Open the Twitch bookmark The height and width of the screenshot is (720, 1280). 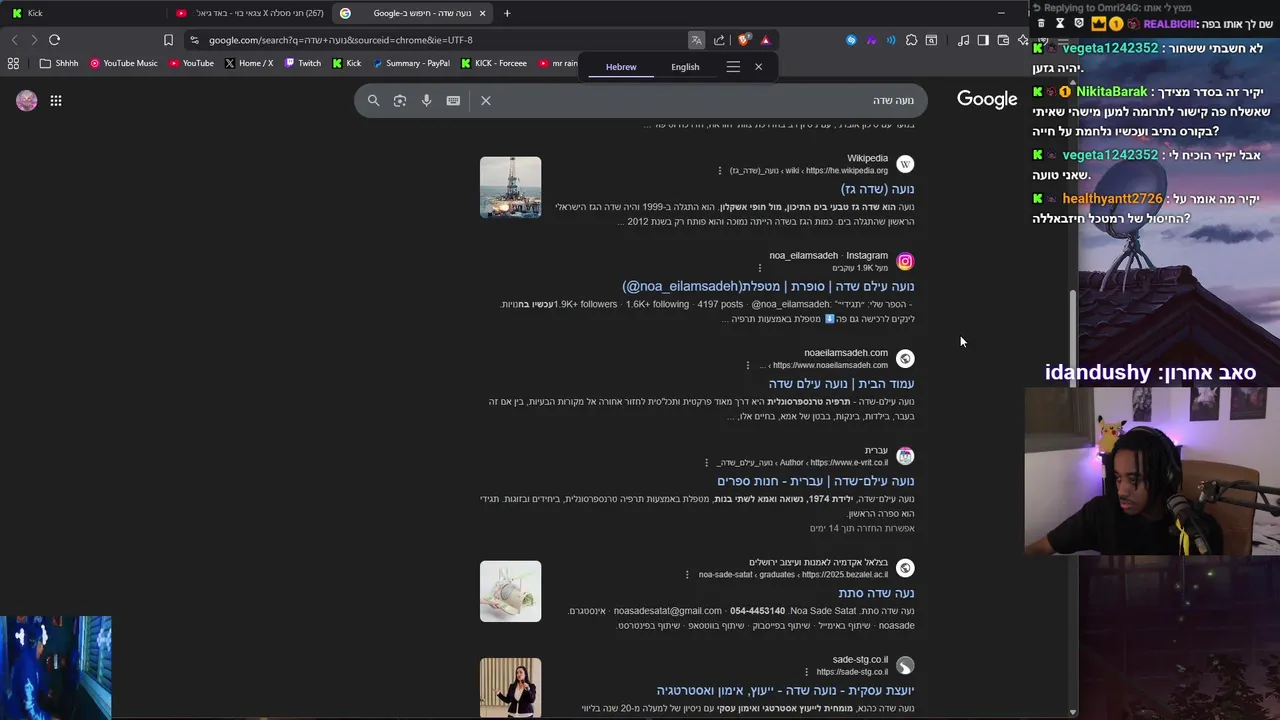303,63
